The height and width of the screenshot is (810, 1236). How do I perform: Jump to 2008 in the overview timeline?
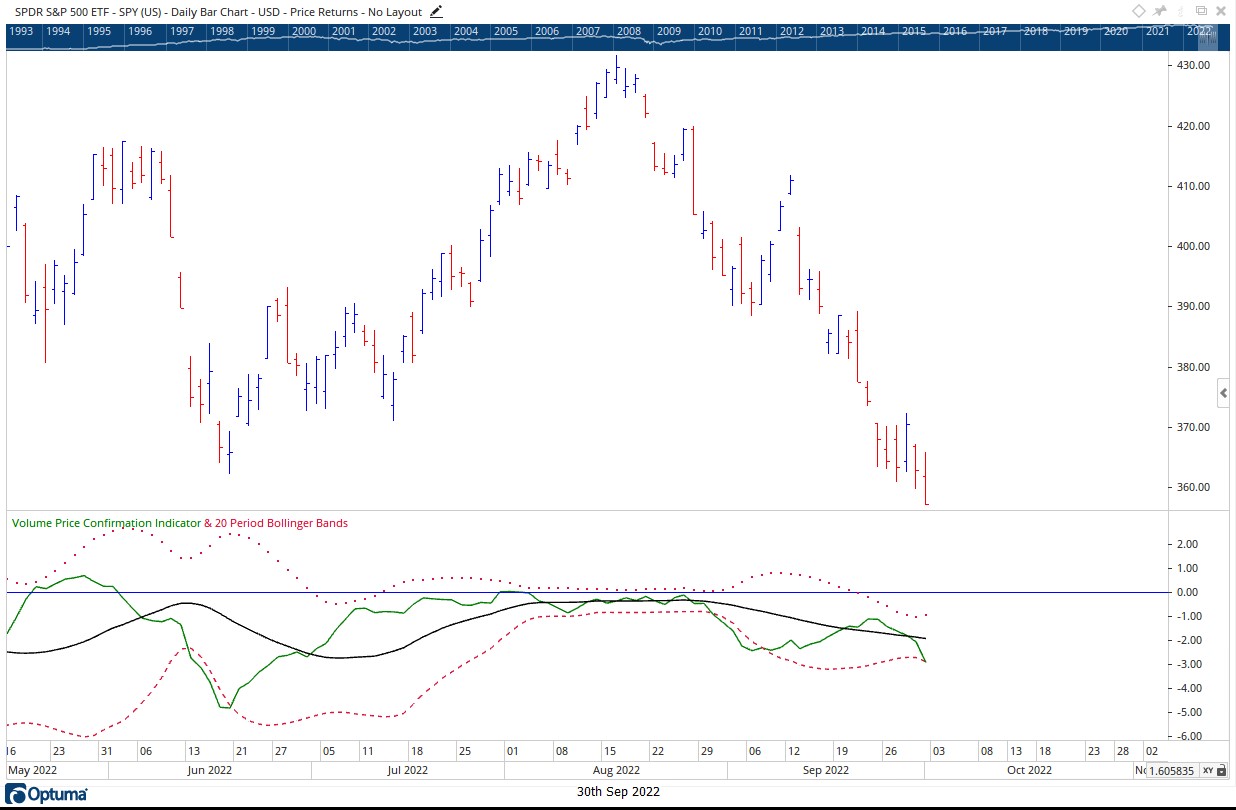(628, 31)
